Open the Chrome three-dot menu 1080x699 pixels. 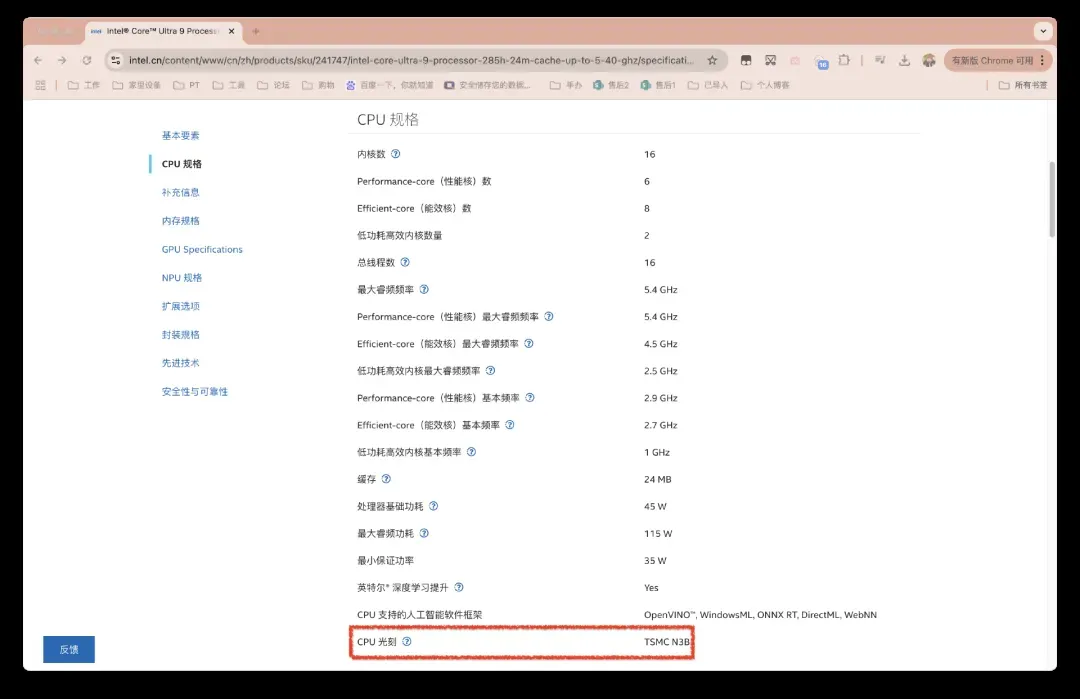coord(1042,60)
